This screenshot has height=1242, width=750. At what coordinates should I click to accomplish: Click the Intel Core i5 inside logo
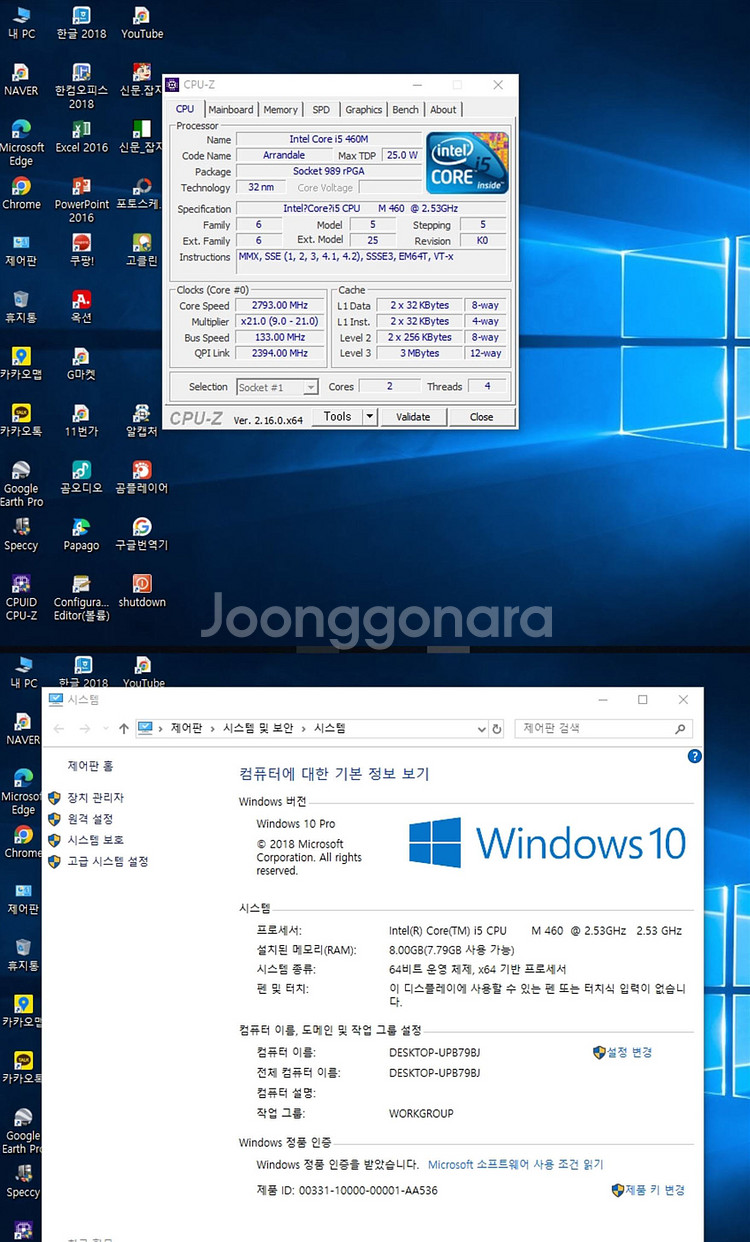468,162
